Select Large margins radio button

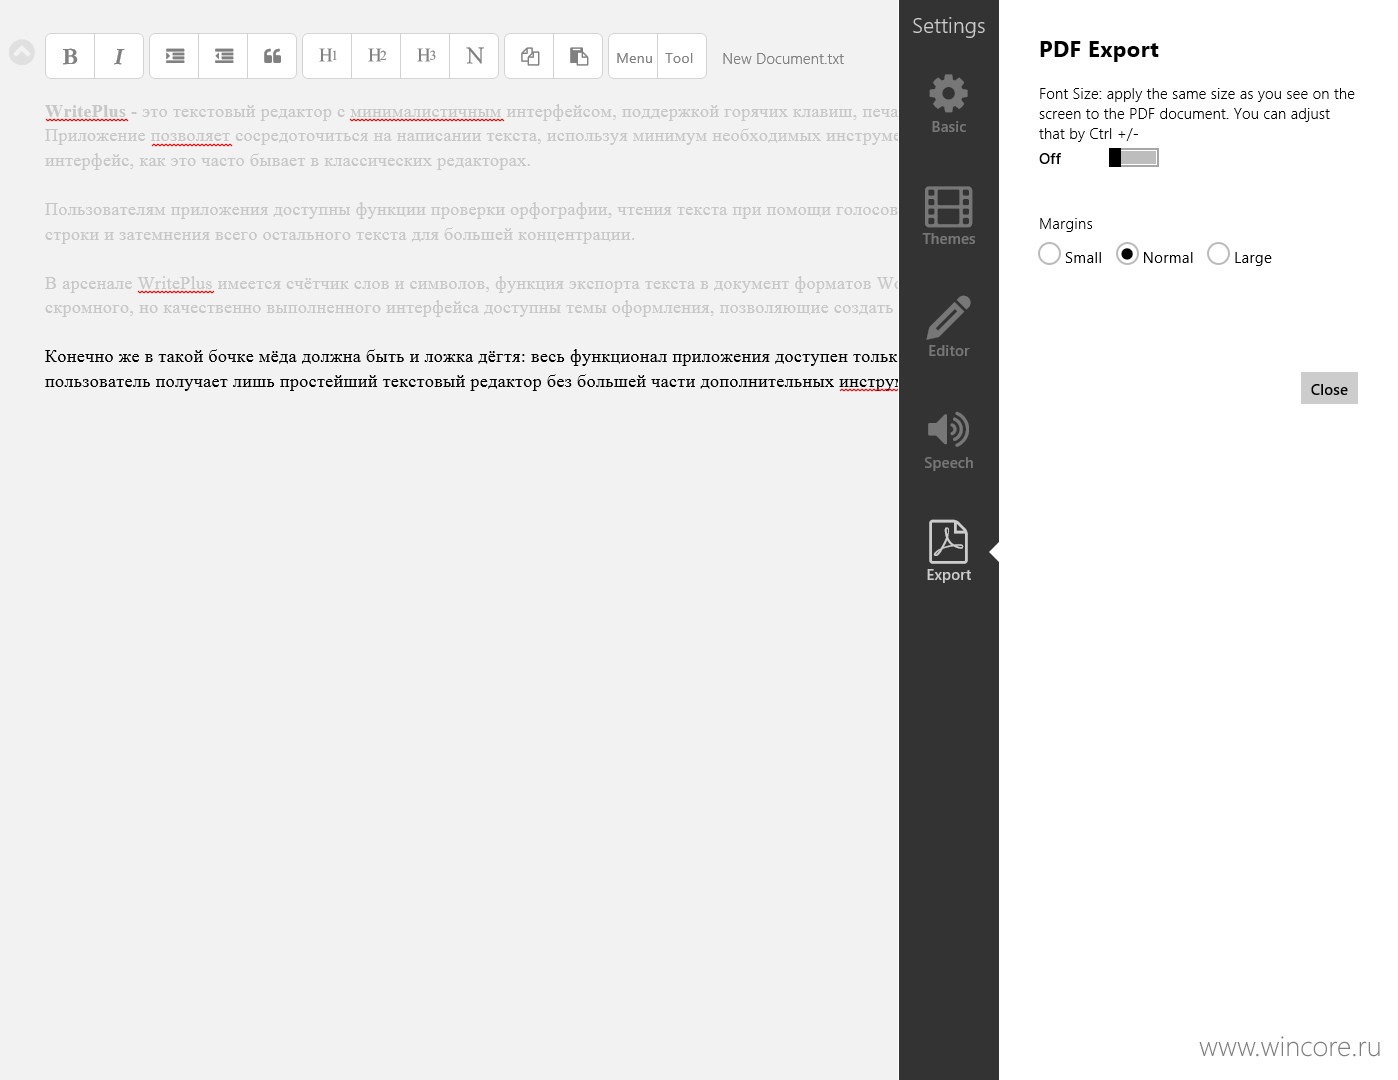[1218, 254]
